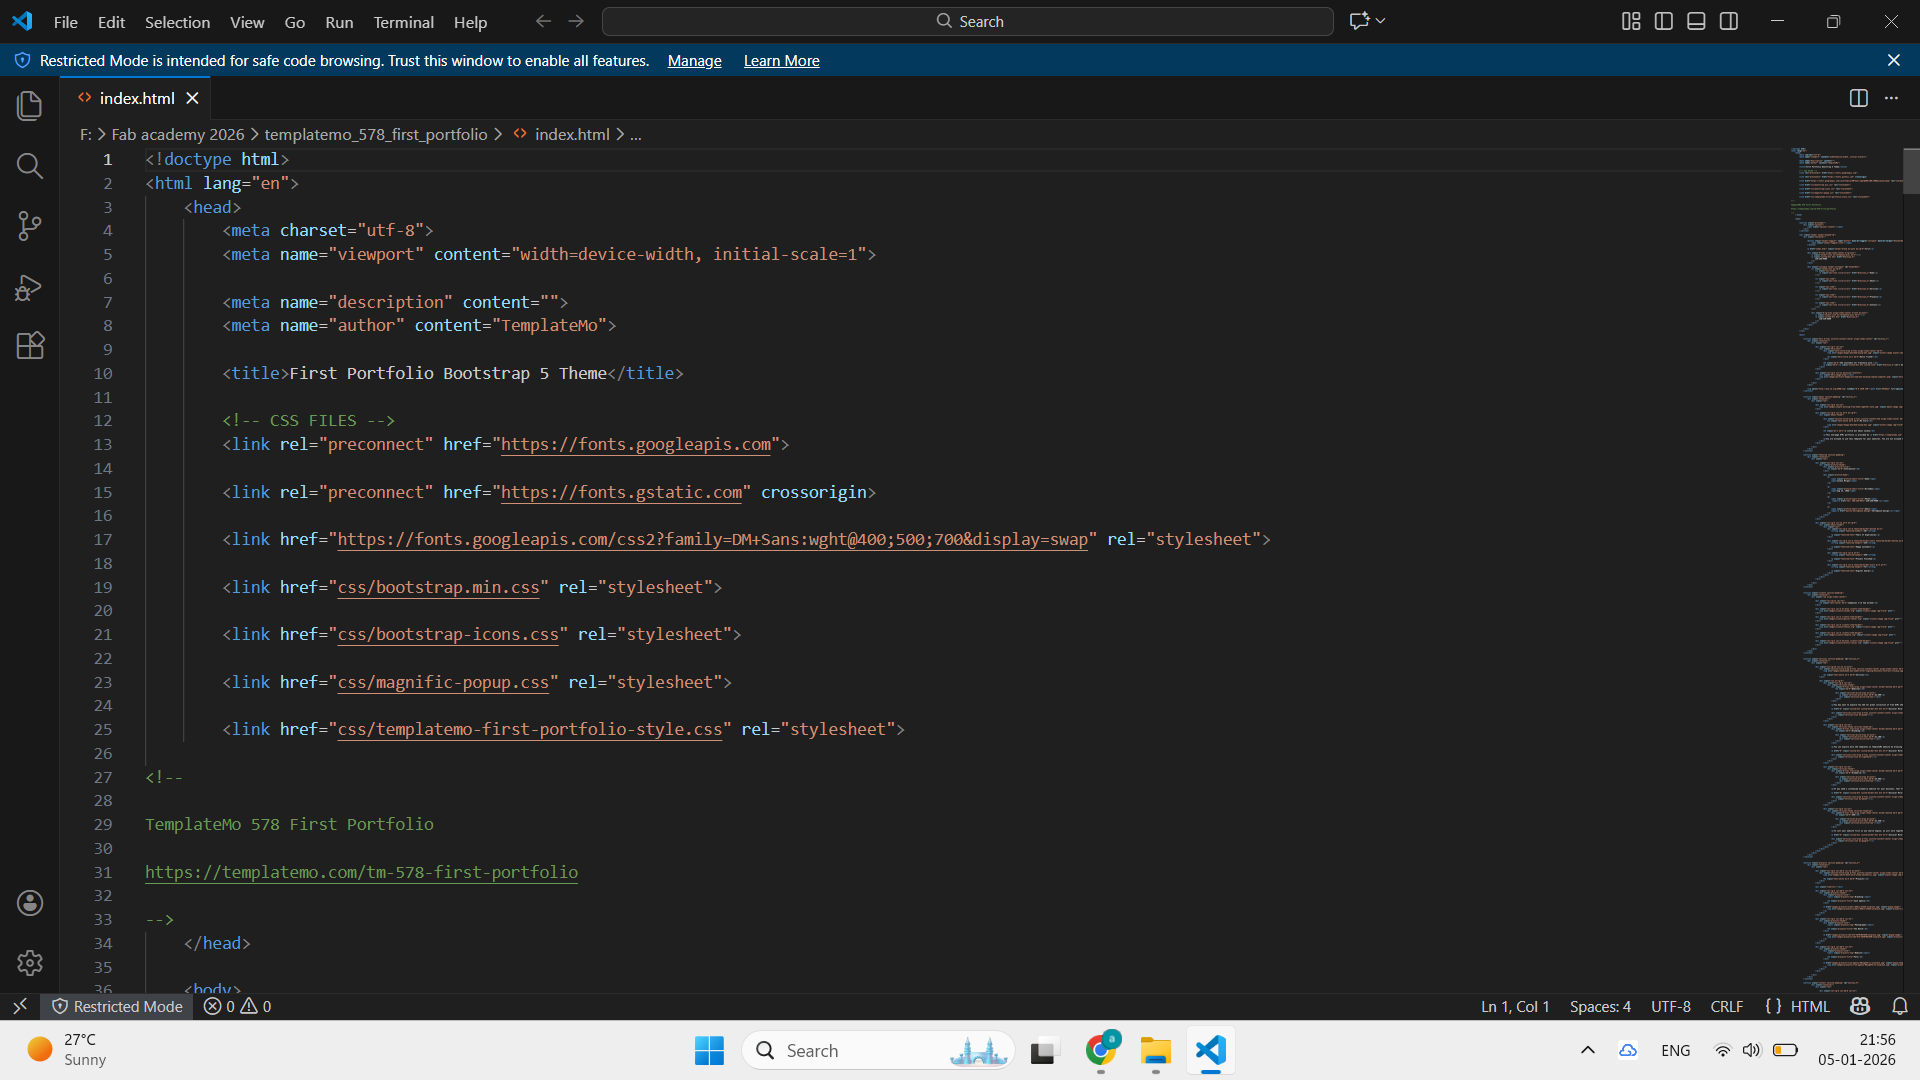Click the command center Search field
This screenshot has width=1920, height=1080.
tap(967, 21)
